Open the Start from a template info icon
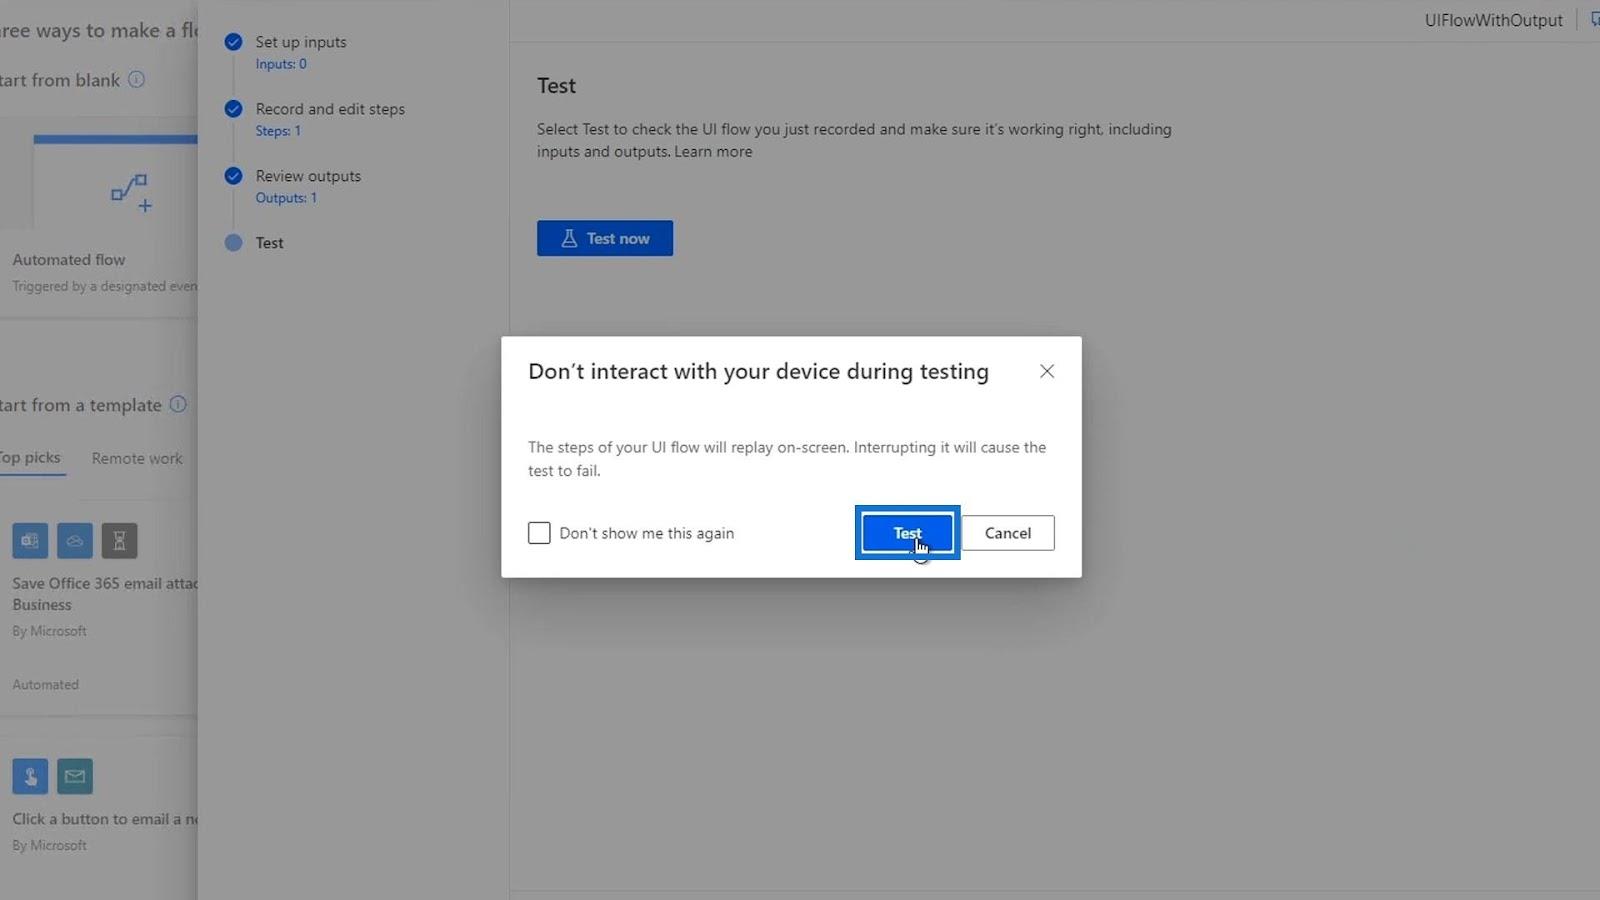 (178, 404)
